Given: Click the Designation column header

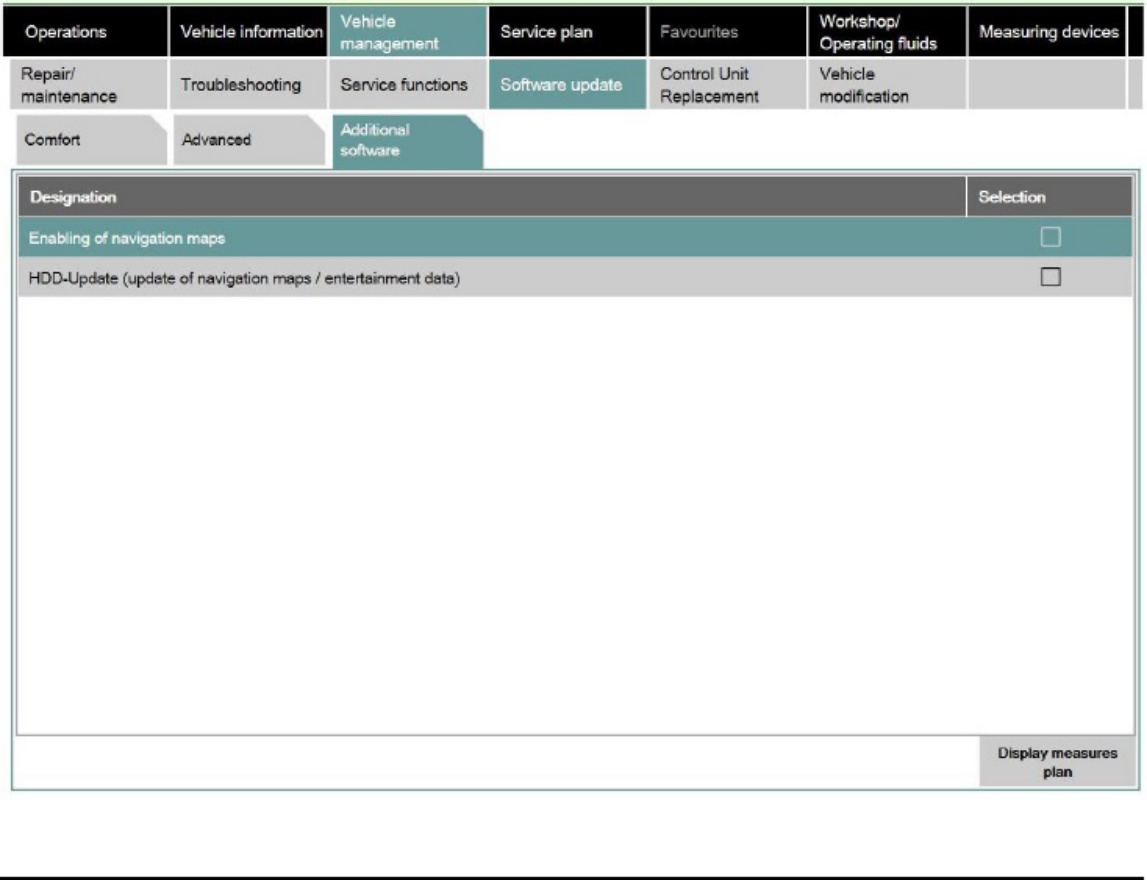Looking at the screenshot, I should tap(492, 197).
